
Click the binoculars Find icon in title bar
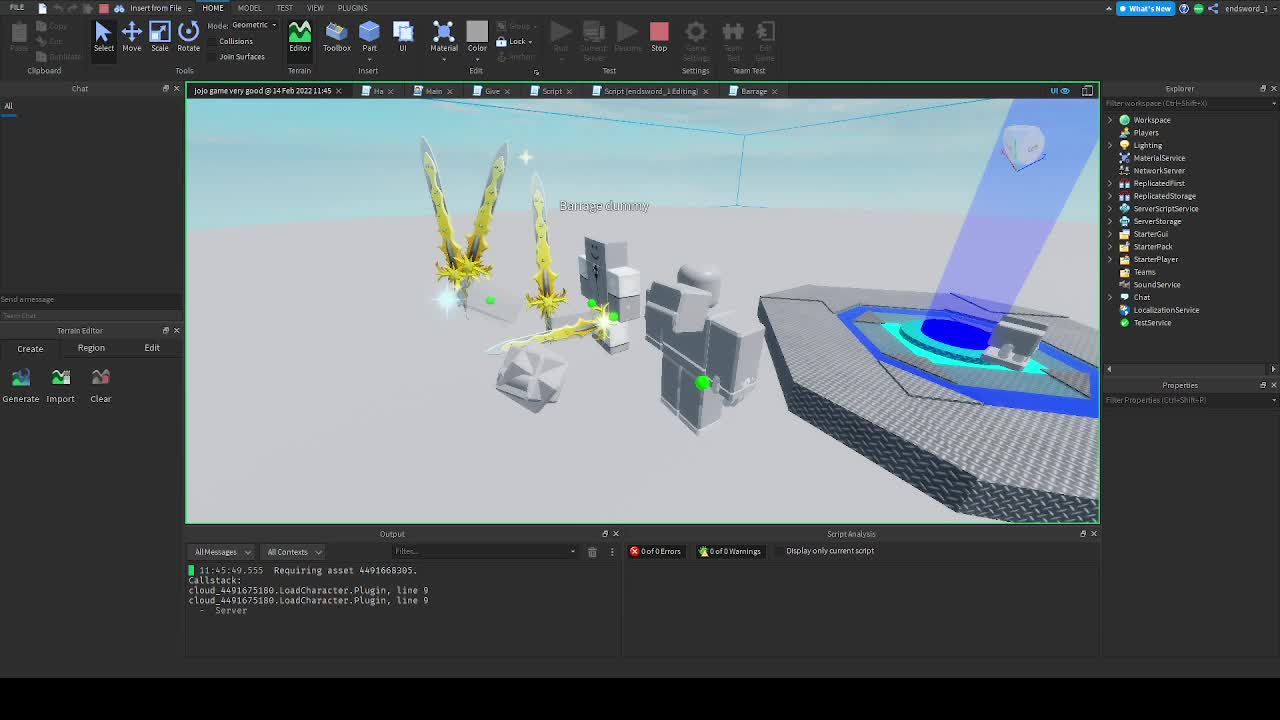pyautogui.click(x=119, y=8)
